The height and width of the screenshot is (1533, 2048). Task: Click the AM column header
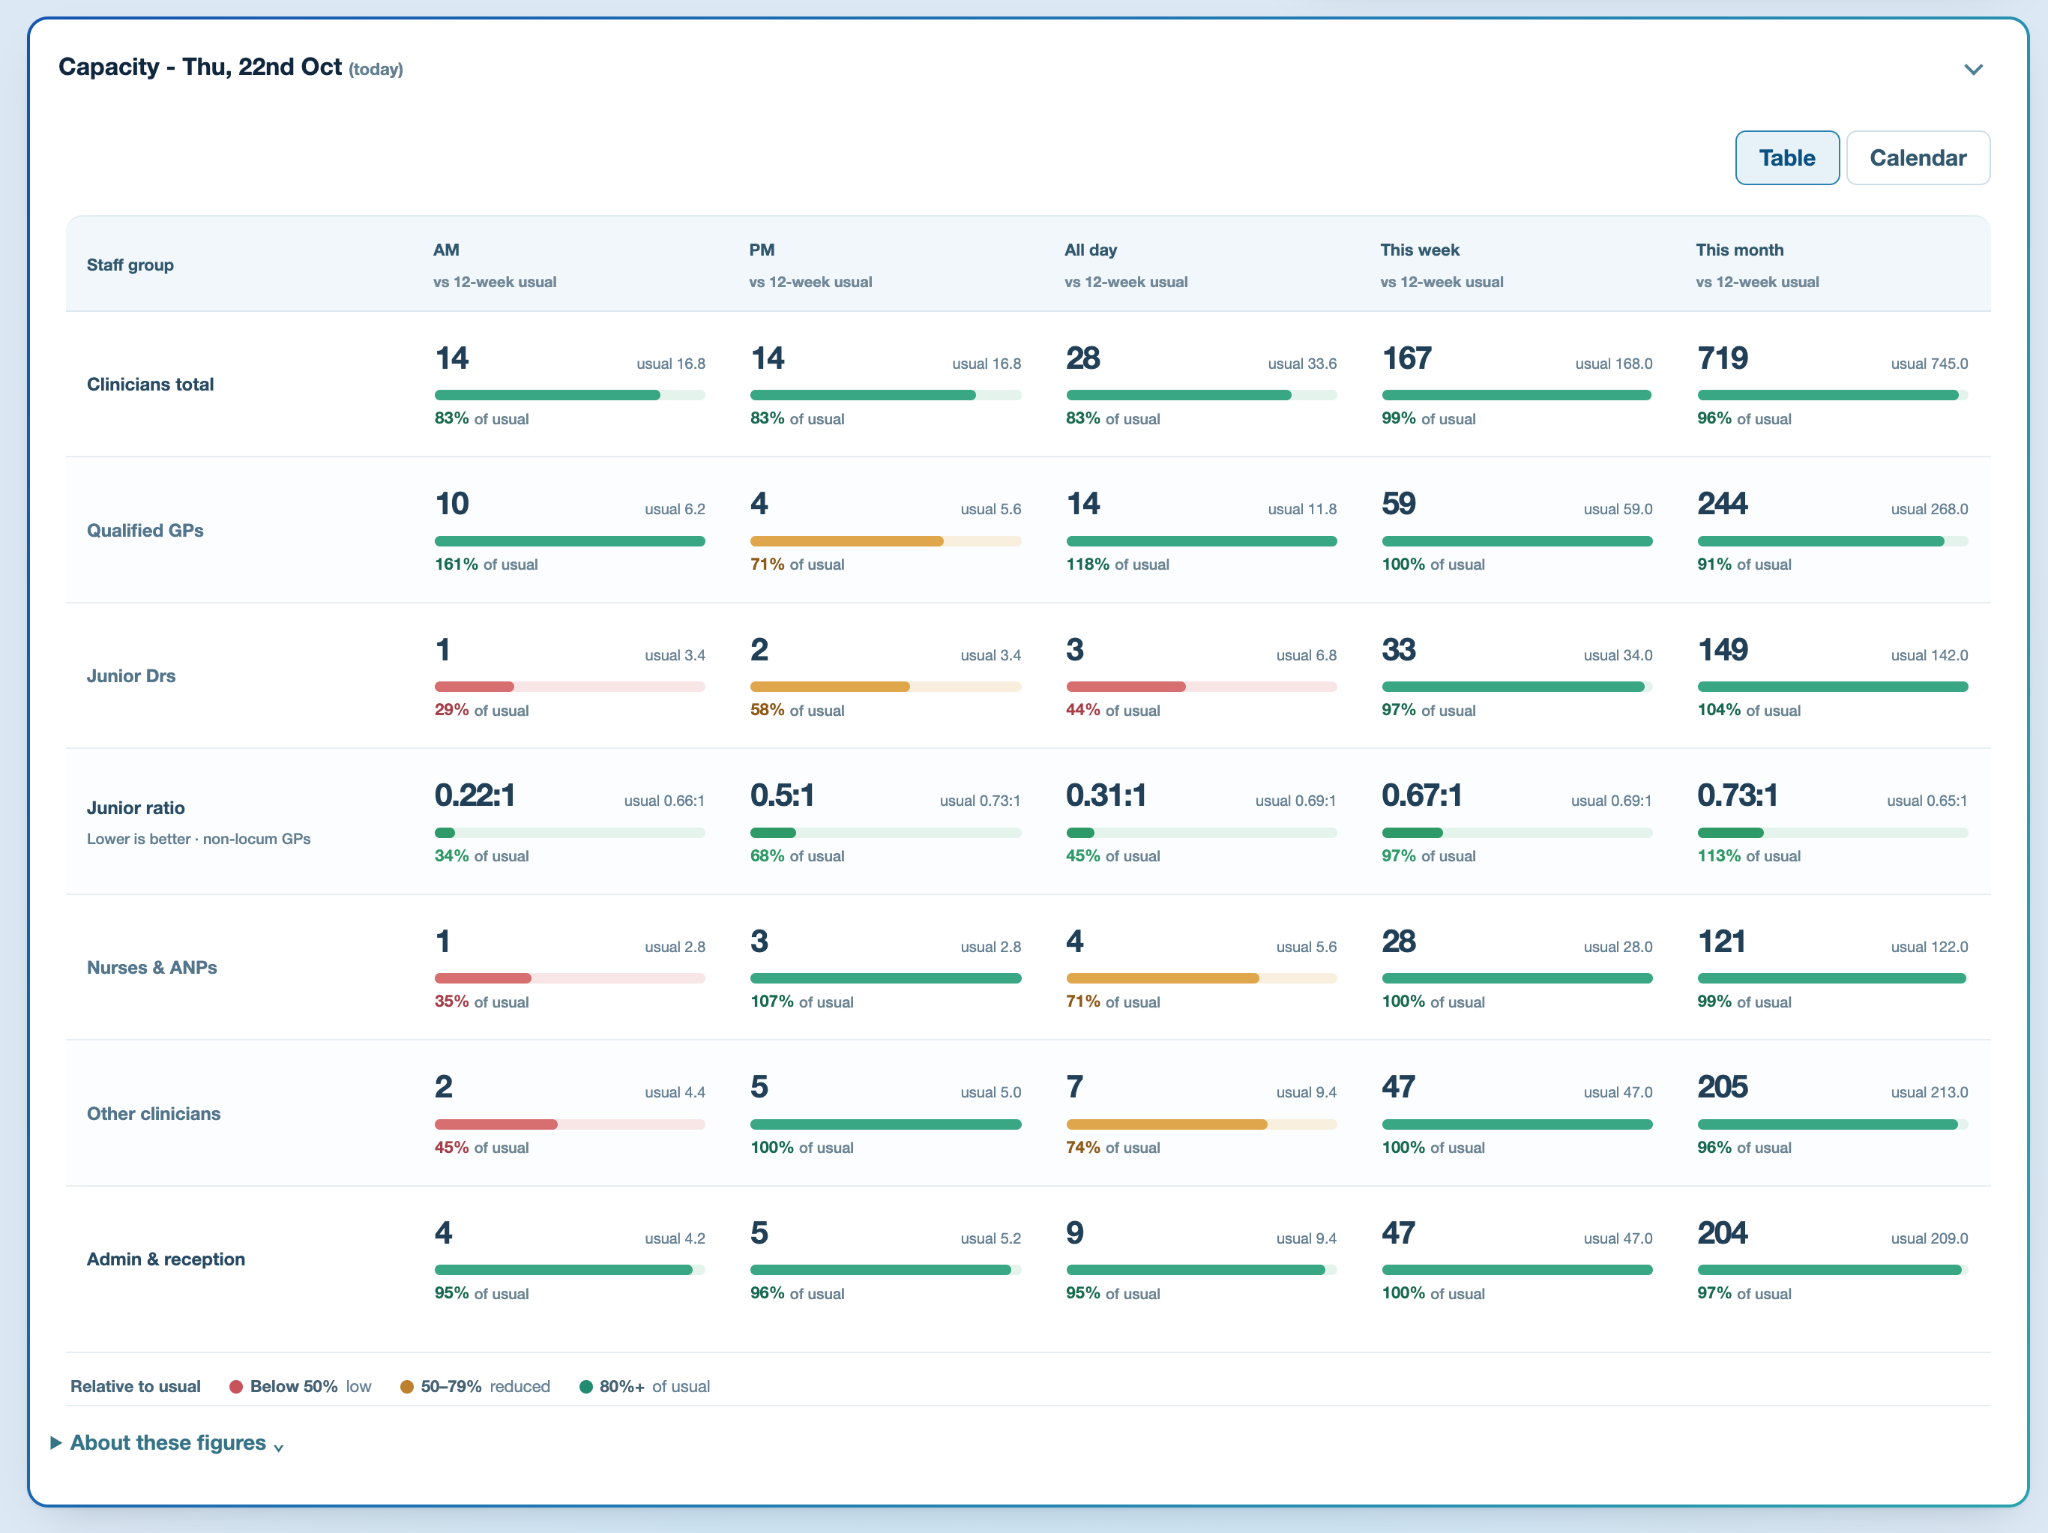(x=446, y=250)
